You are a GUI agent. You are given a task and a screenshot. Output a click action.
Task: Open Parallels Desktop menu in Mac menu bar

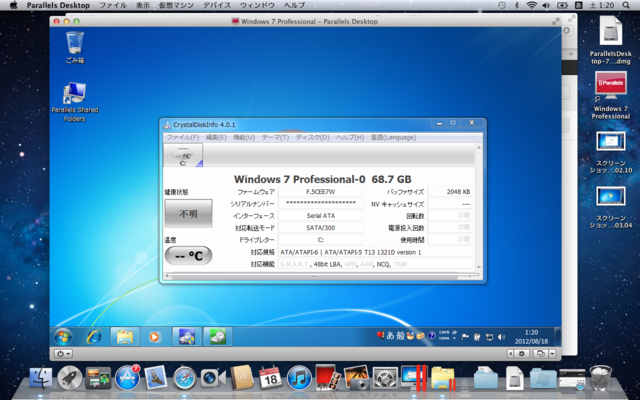pos(58,5)
